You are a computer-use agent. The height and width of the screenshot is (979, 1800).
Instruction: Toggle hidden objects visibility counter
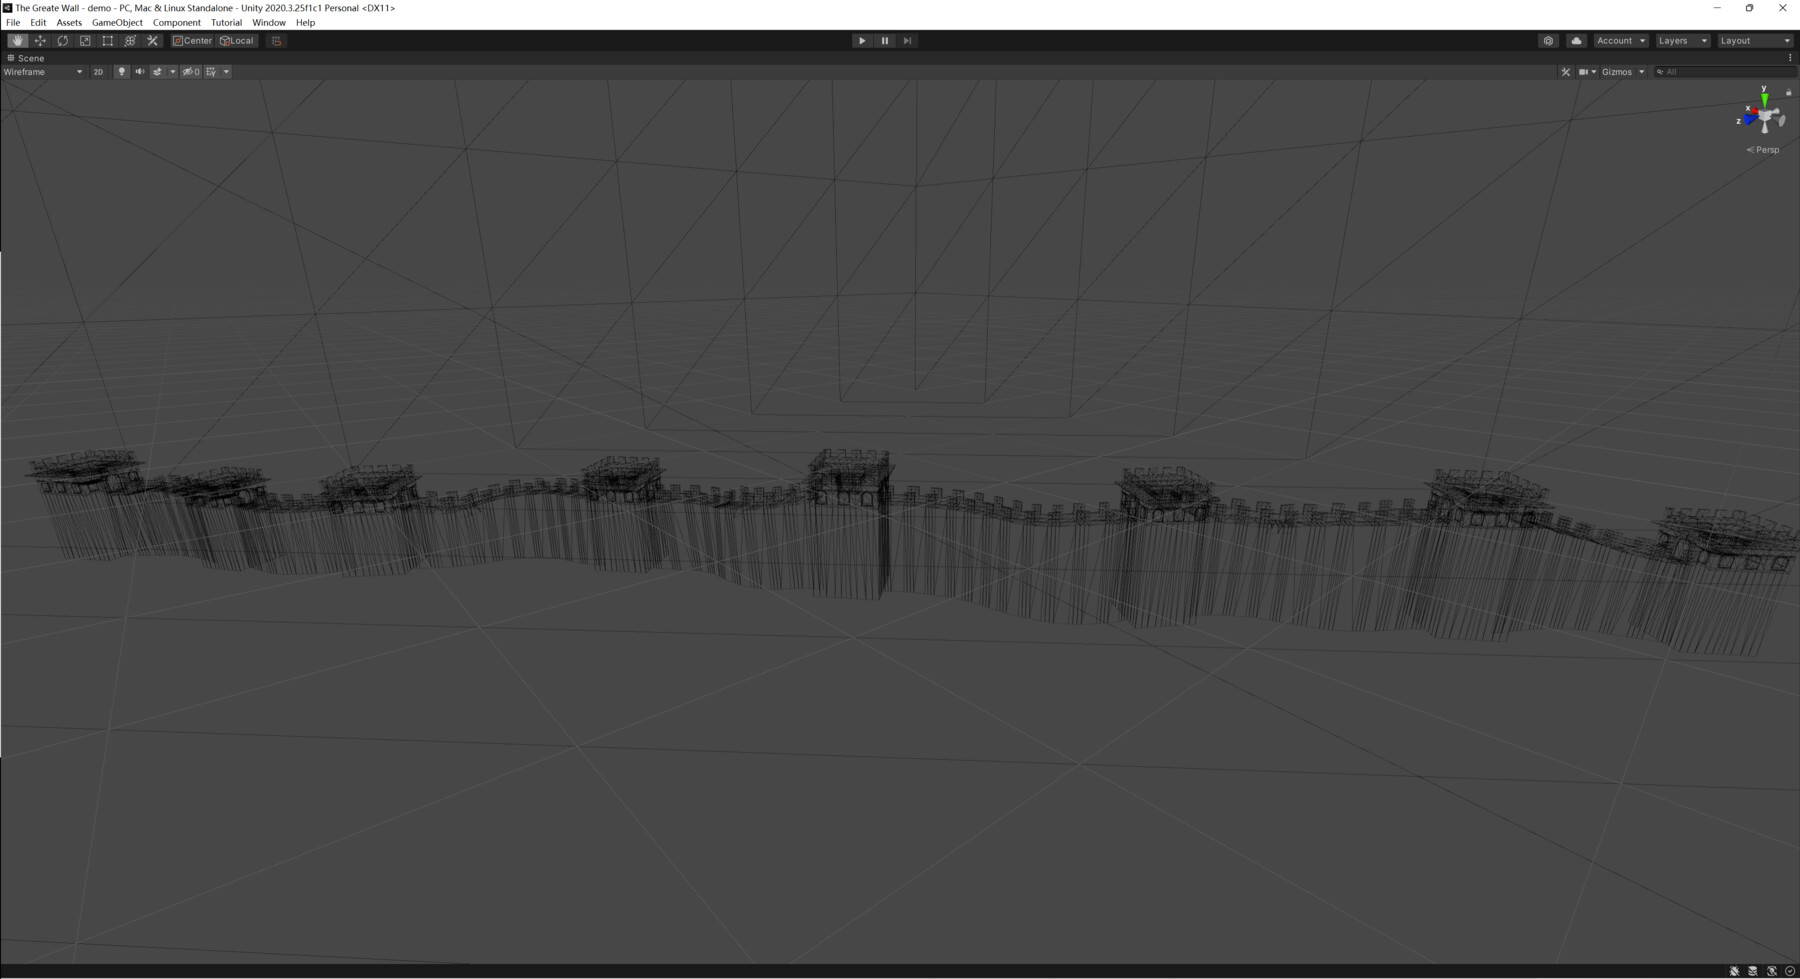click(191, 72)
